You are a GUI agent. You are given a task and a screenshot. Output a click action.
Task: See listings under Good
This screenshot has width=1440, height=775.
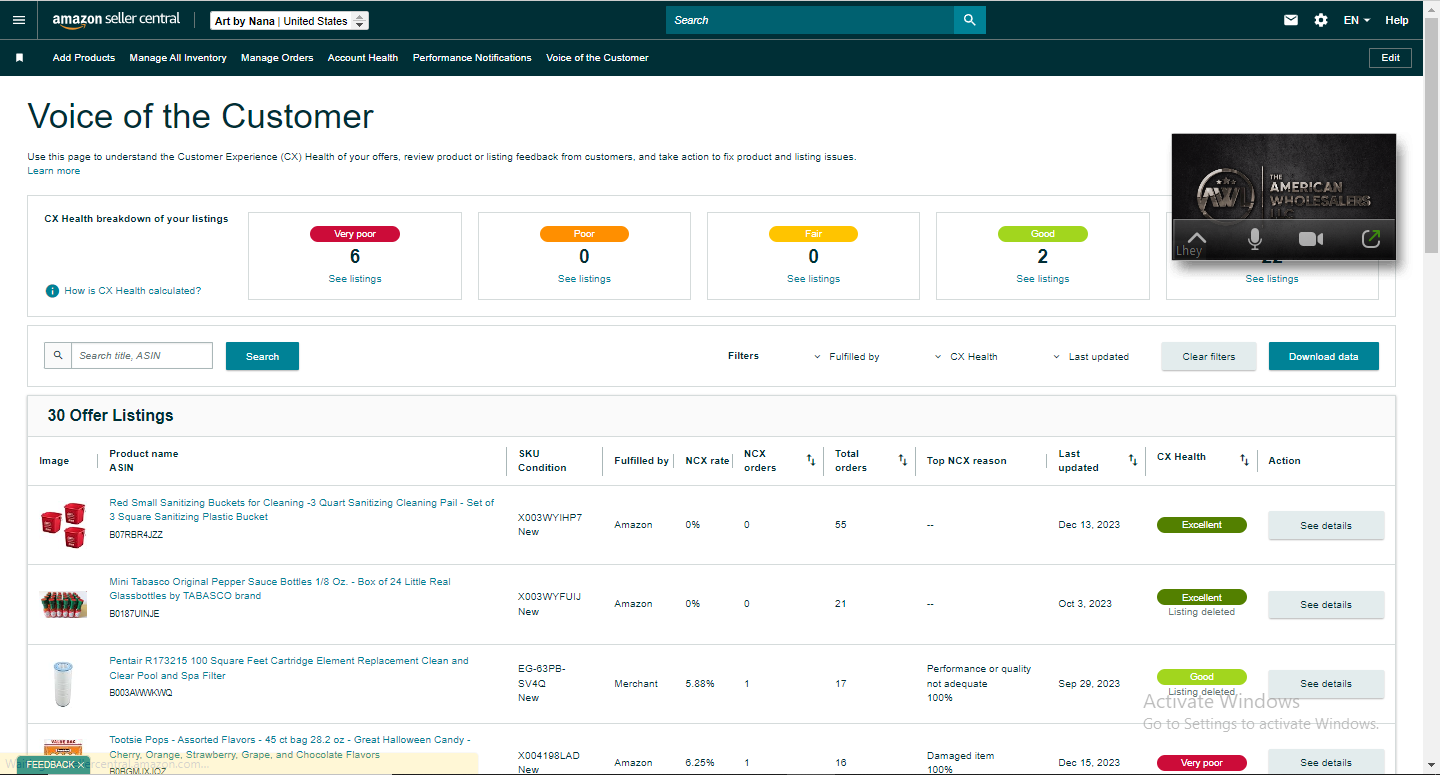click(1043, 279)
